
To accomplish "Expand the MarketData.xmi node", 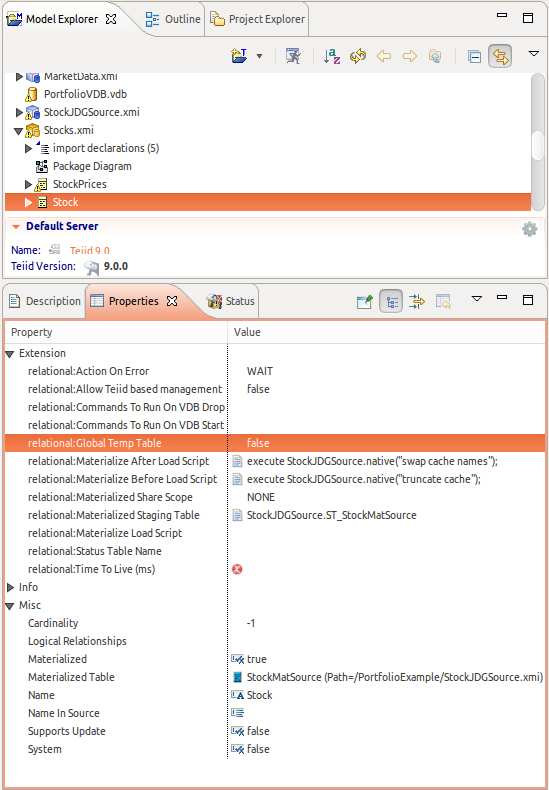I will point(19,77).
